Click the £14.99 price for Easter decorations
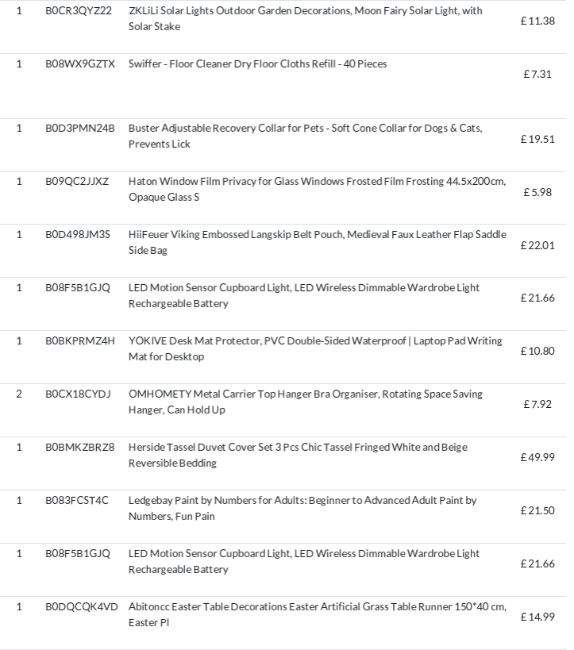The width and height of the screenshot is (574, 650). [537, 617]
